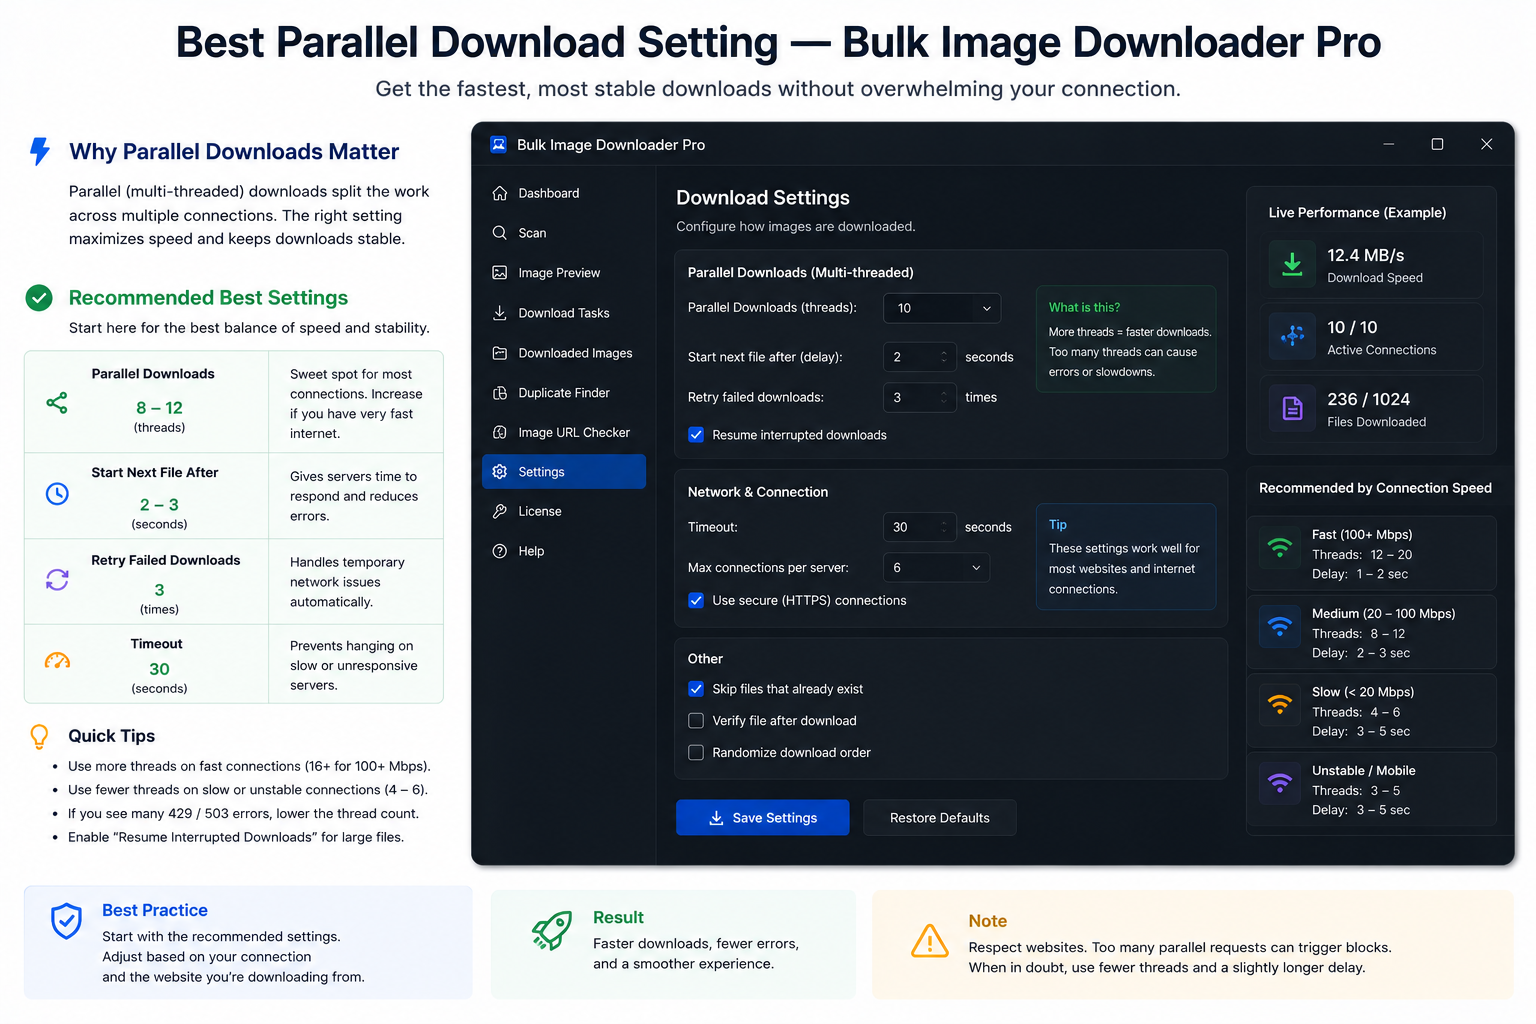Open Downloaded Images section
1536x1024 pixels.
click(x=564, y=353)
